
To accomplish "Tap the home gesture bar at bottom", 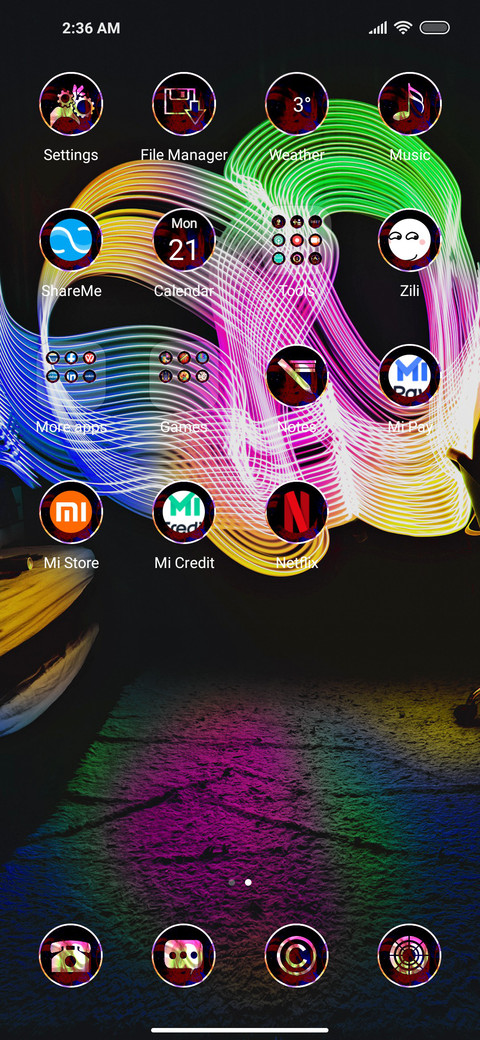I will click(x=240, y=1030).
